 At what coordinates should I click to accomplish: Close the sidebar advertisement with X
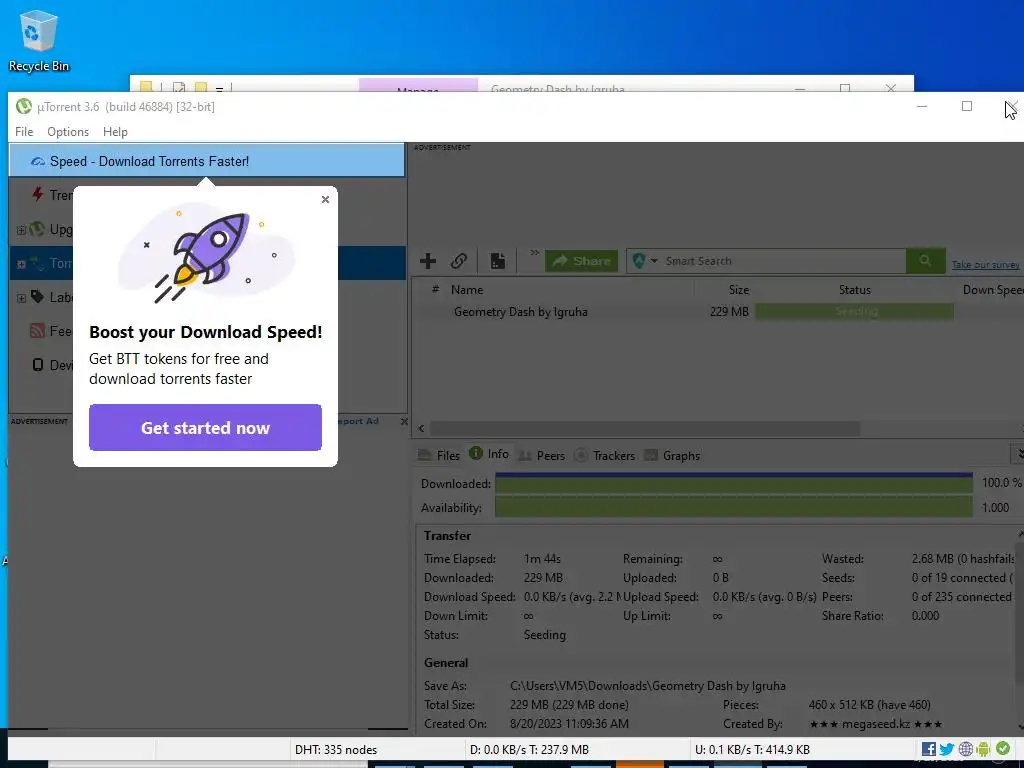(x=404, y=422)
